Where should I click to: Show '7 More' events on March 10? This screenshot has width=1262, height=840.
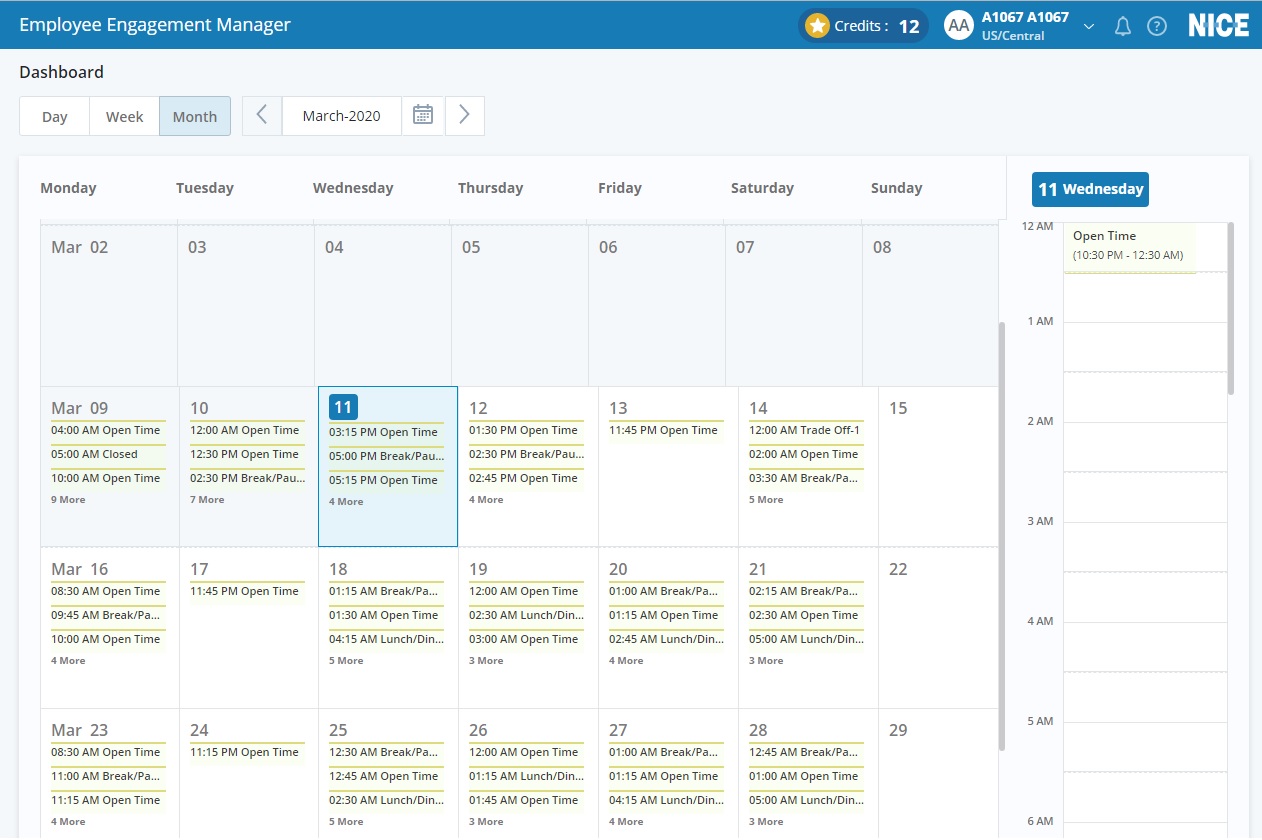(207, 499)
